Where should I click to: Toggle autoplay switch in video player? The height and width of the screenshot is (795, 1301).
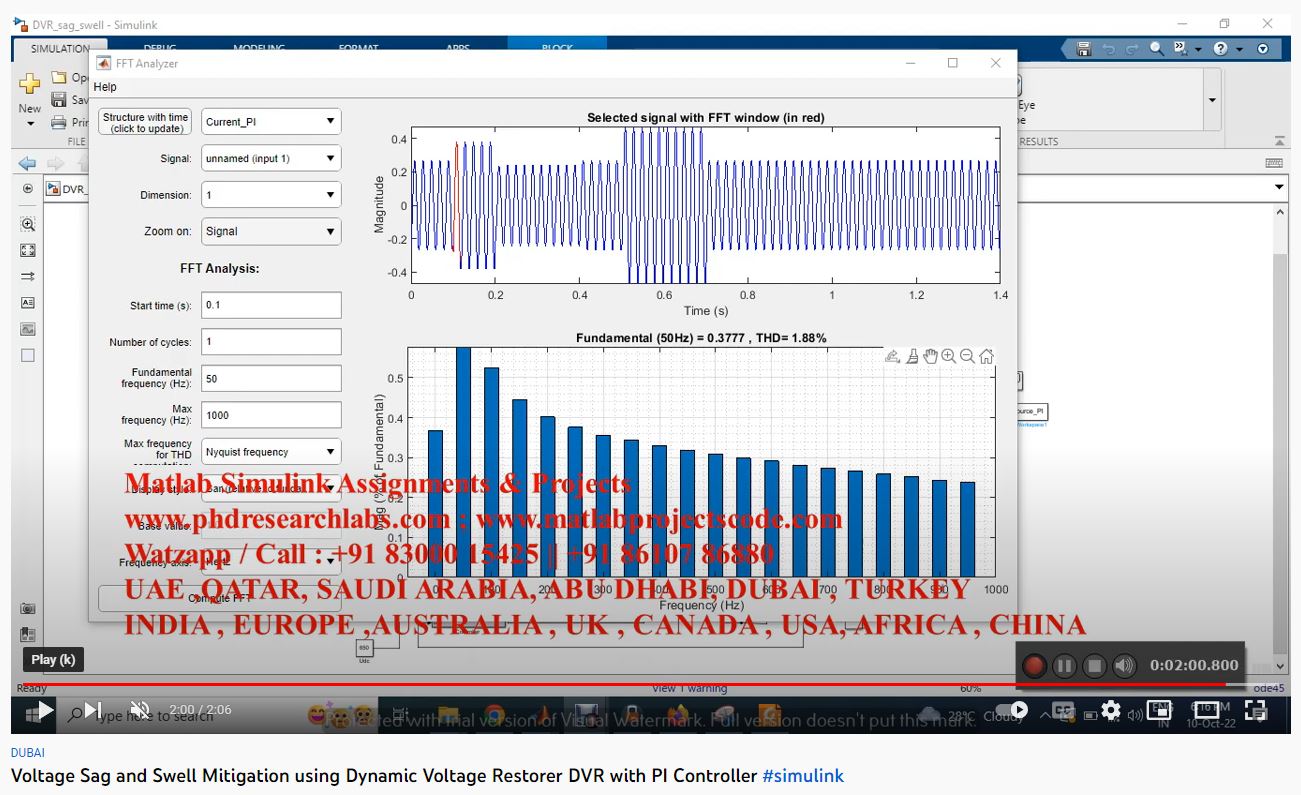click(1016, 710)
